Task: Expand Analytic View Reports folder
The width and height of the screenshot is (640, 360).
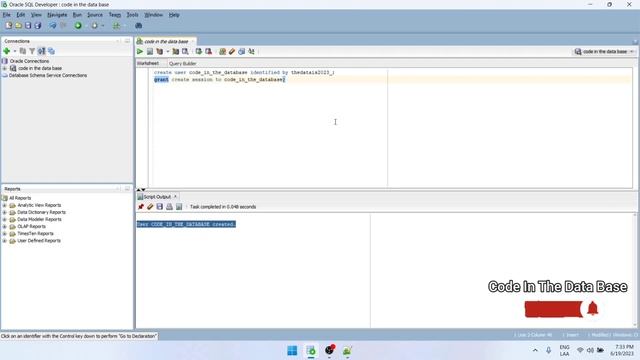Action: tap(4, 205)
